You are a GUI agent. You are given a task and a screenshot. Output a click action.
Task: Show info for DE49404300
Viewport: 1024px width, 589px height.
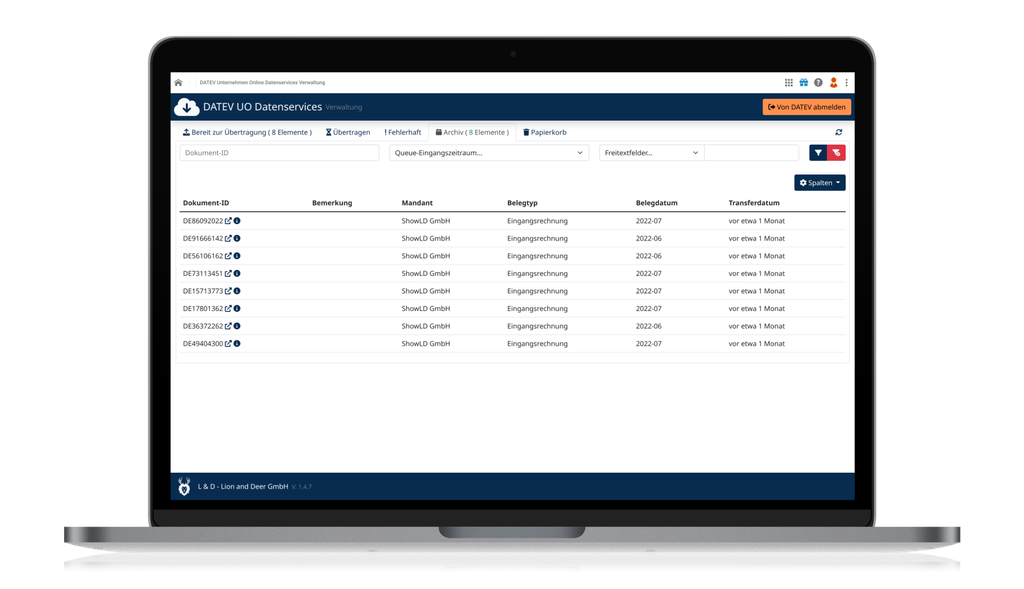[x=237, y=343]
